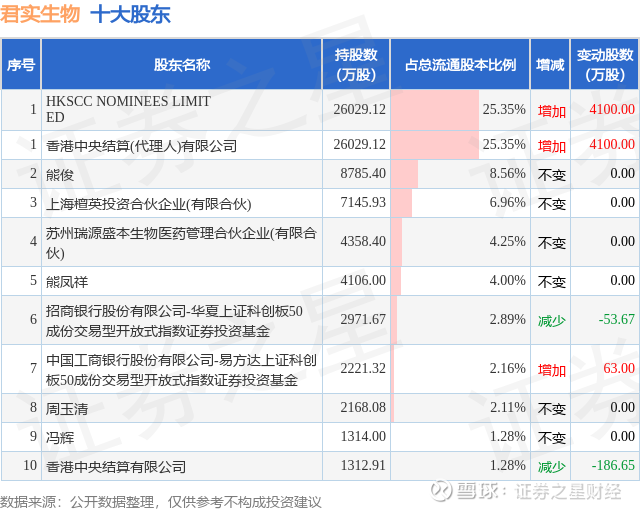Click rank number 10 cell

click(21, 466)
